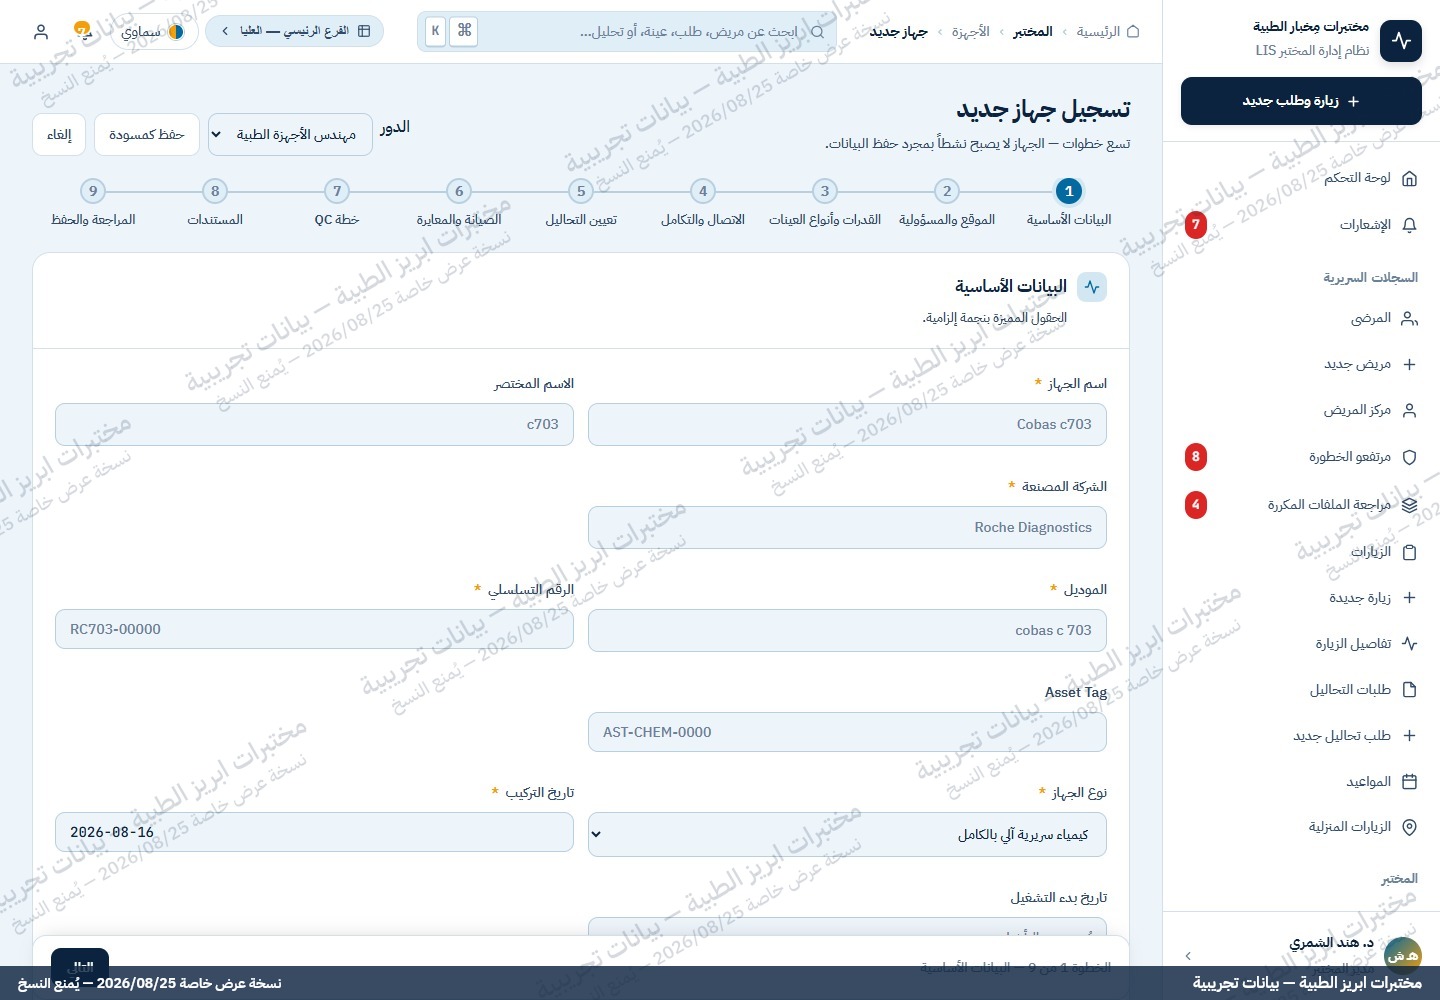The image size is (1440, 1000).
Task: Open الزيارات المنزلية in the sidebar
Action: pyautogui.click(x=1301, y=827)
